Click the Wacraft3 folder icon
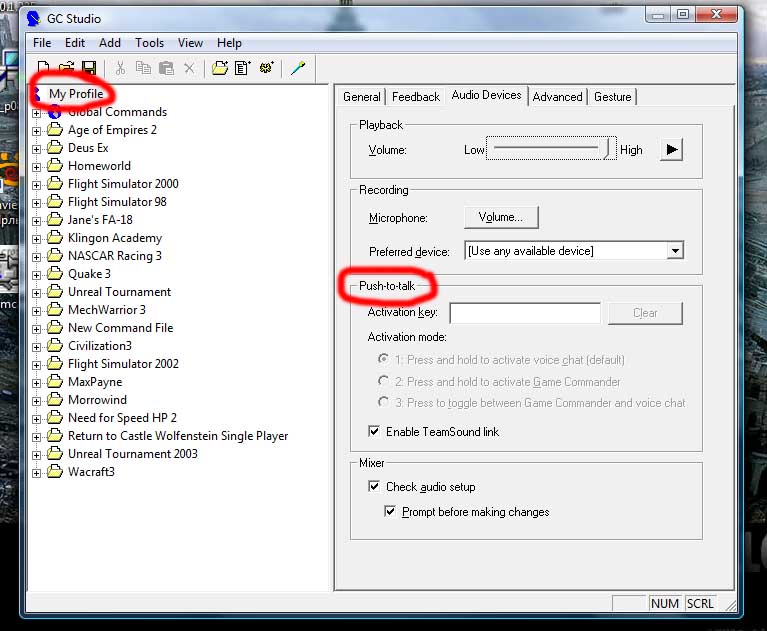This screenshot has width=767, height=631. 55,472
